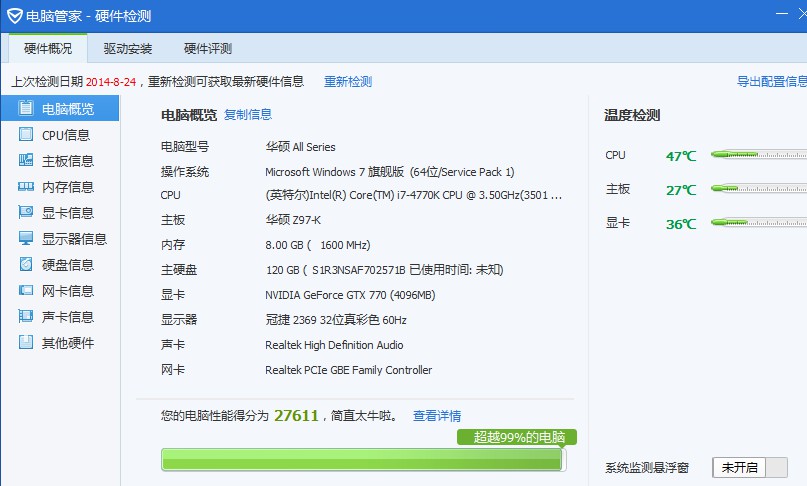Select the 主板信息 label in sidebar
The image size is (807, 486).
click(68, 161)
